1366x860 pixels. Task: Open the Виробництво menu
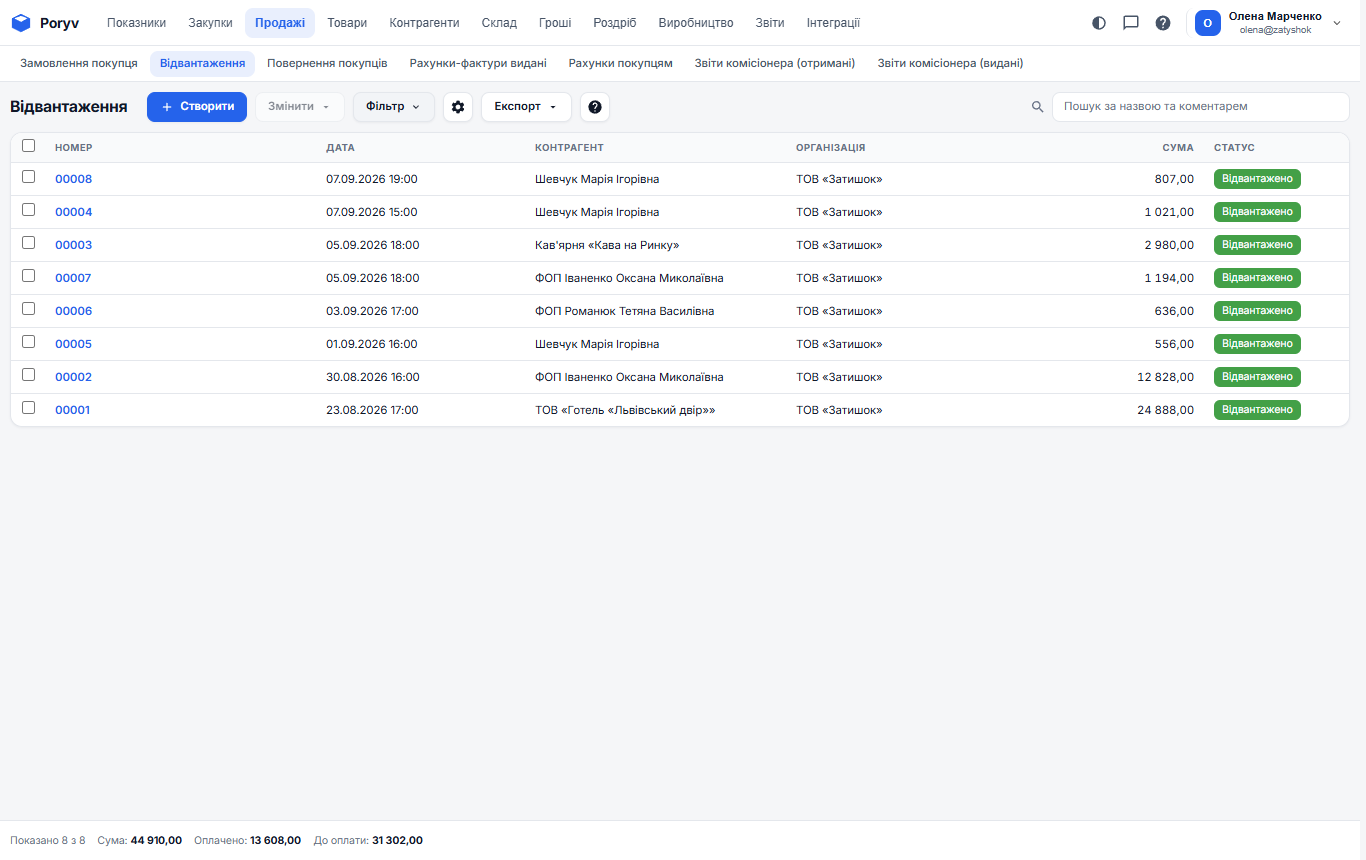pyautogui.click(x=696, y=23)
